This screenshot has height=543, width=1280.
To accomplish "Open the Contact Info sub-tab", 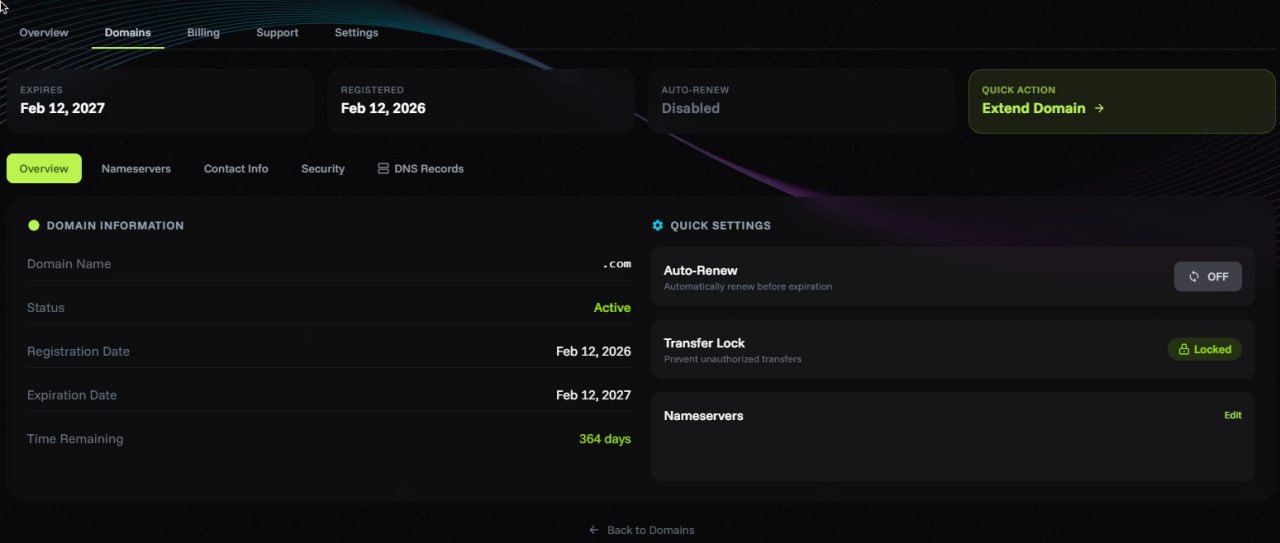I will coord(236,168).
